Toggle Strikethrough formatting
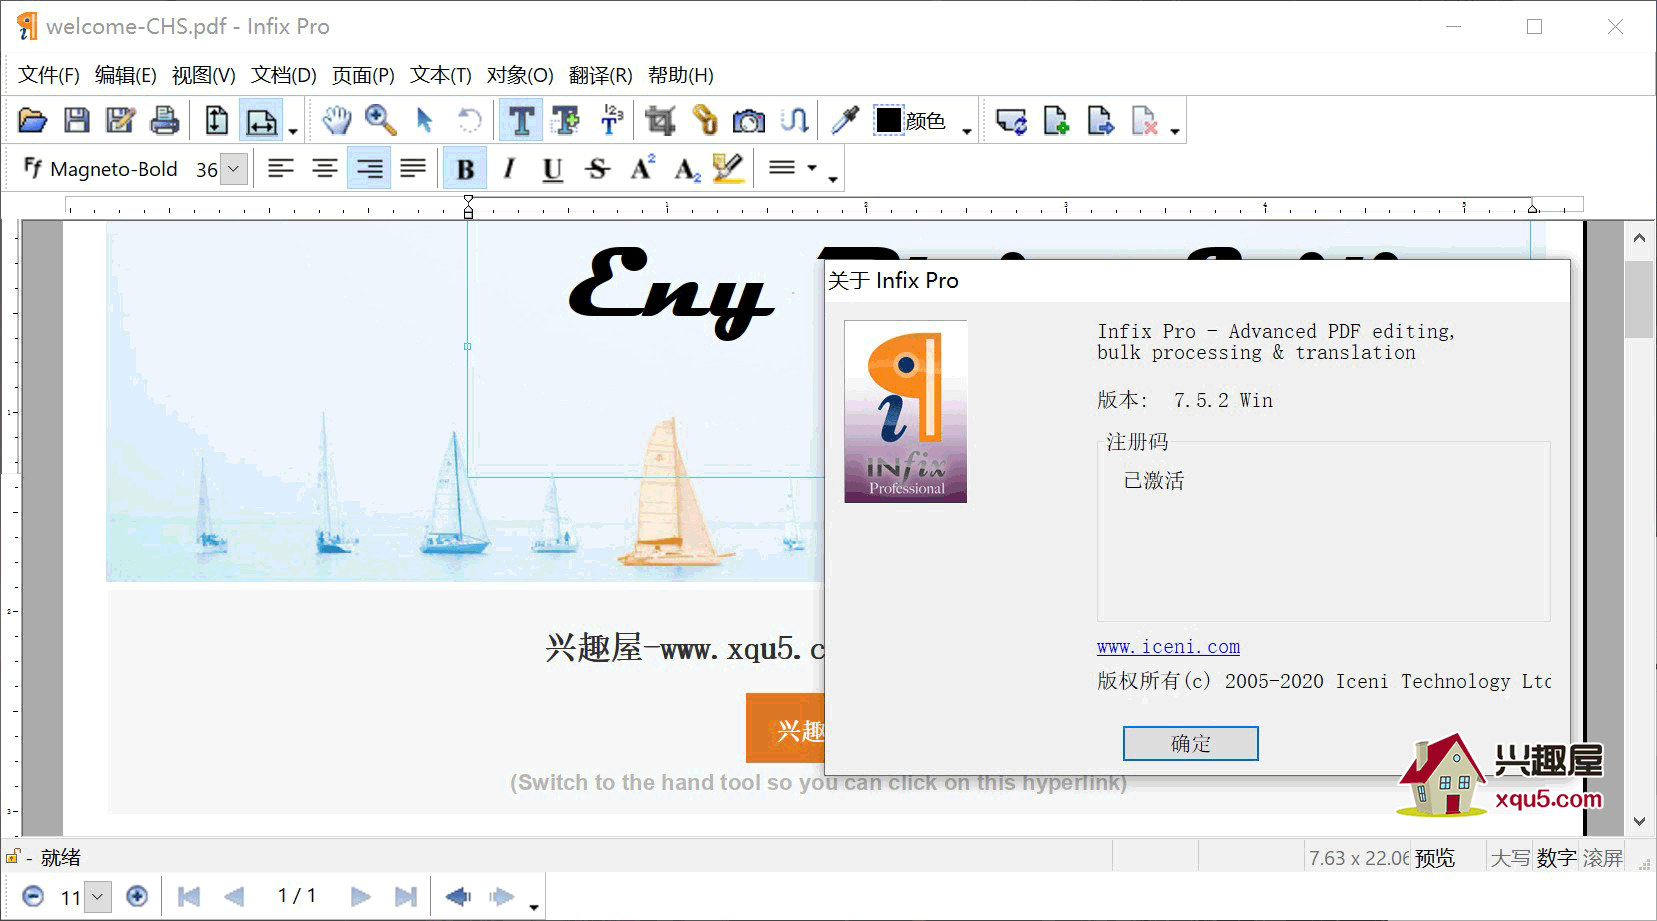The image size is (1657, 921). tap(597, 169)
